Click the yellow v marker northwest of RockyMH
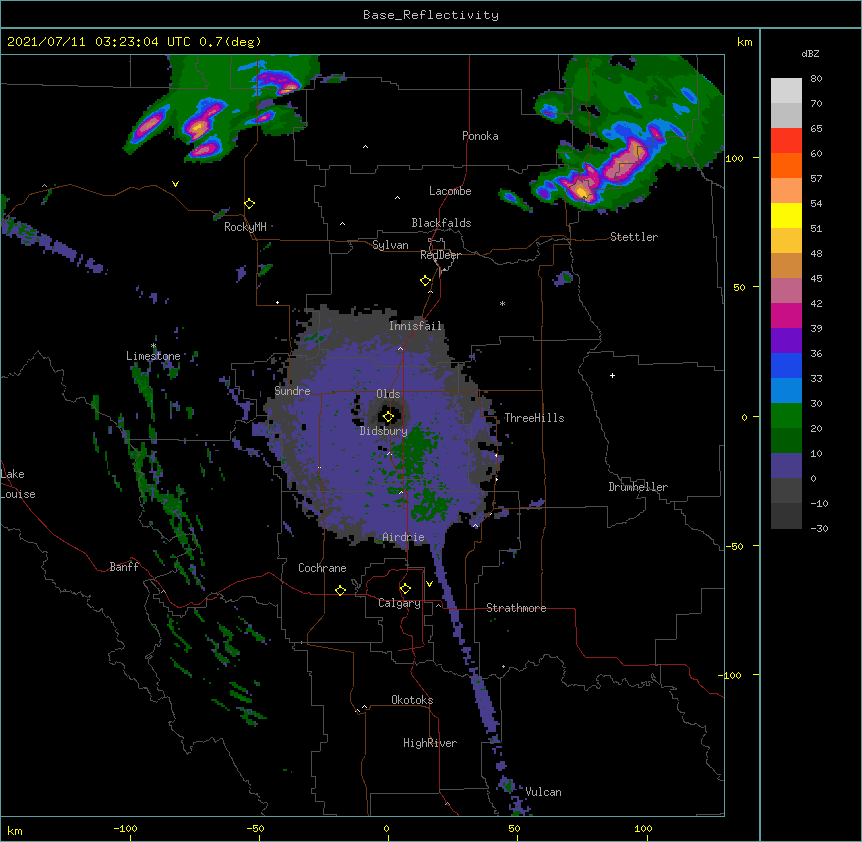Screen dimensions: 862x842 (175, 184)
